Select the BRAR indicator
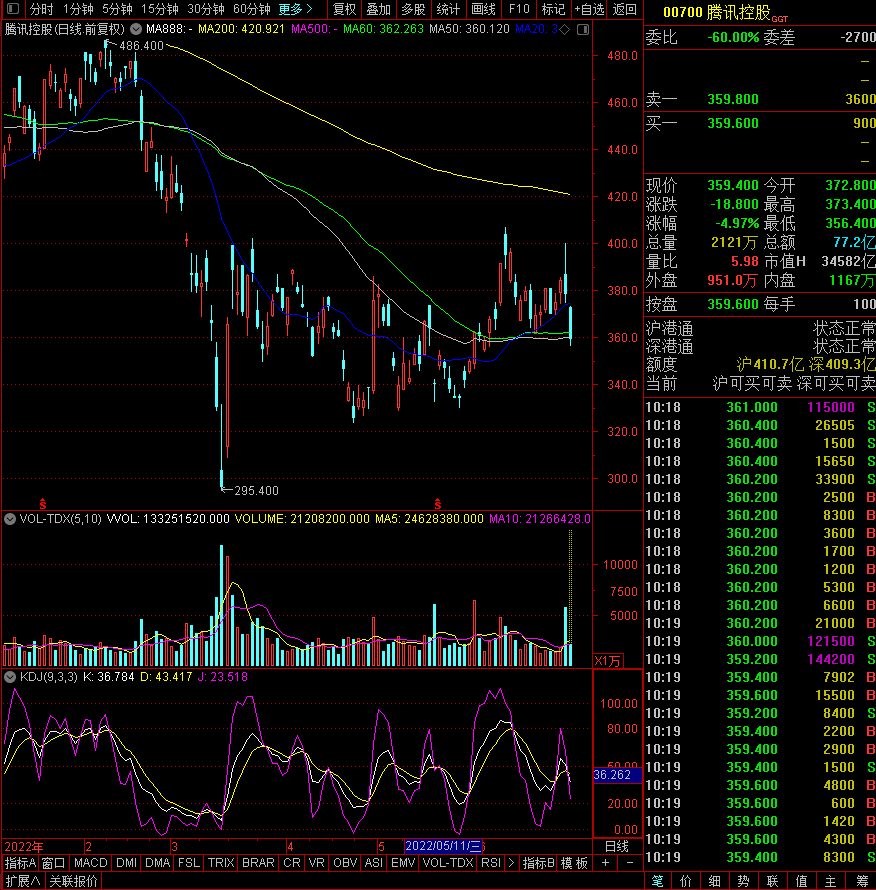 [x=258, y=863]
